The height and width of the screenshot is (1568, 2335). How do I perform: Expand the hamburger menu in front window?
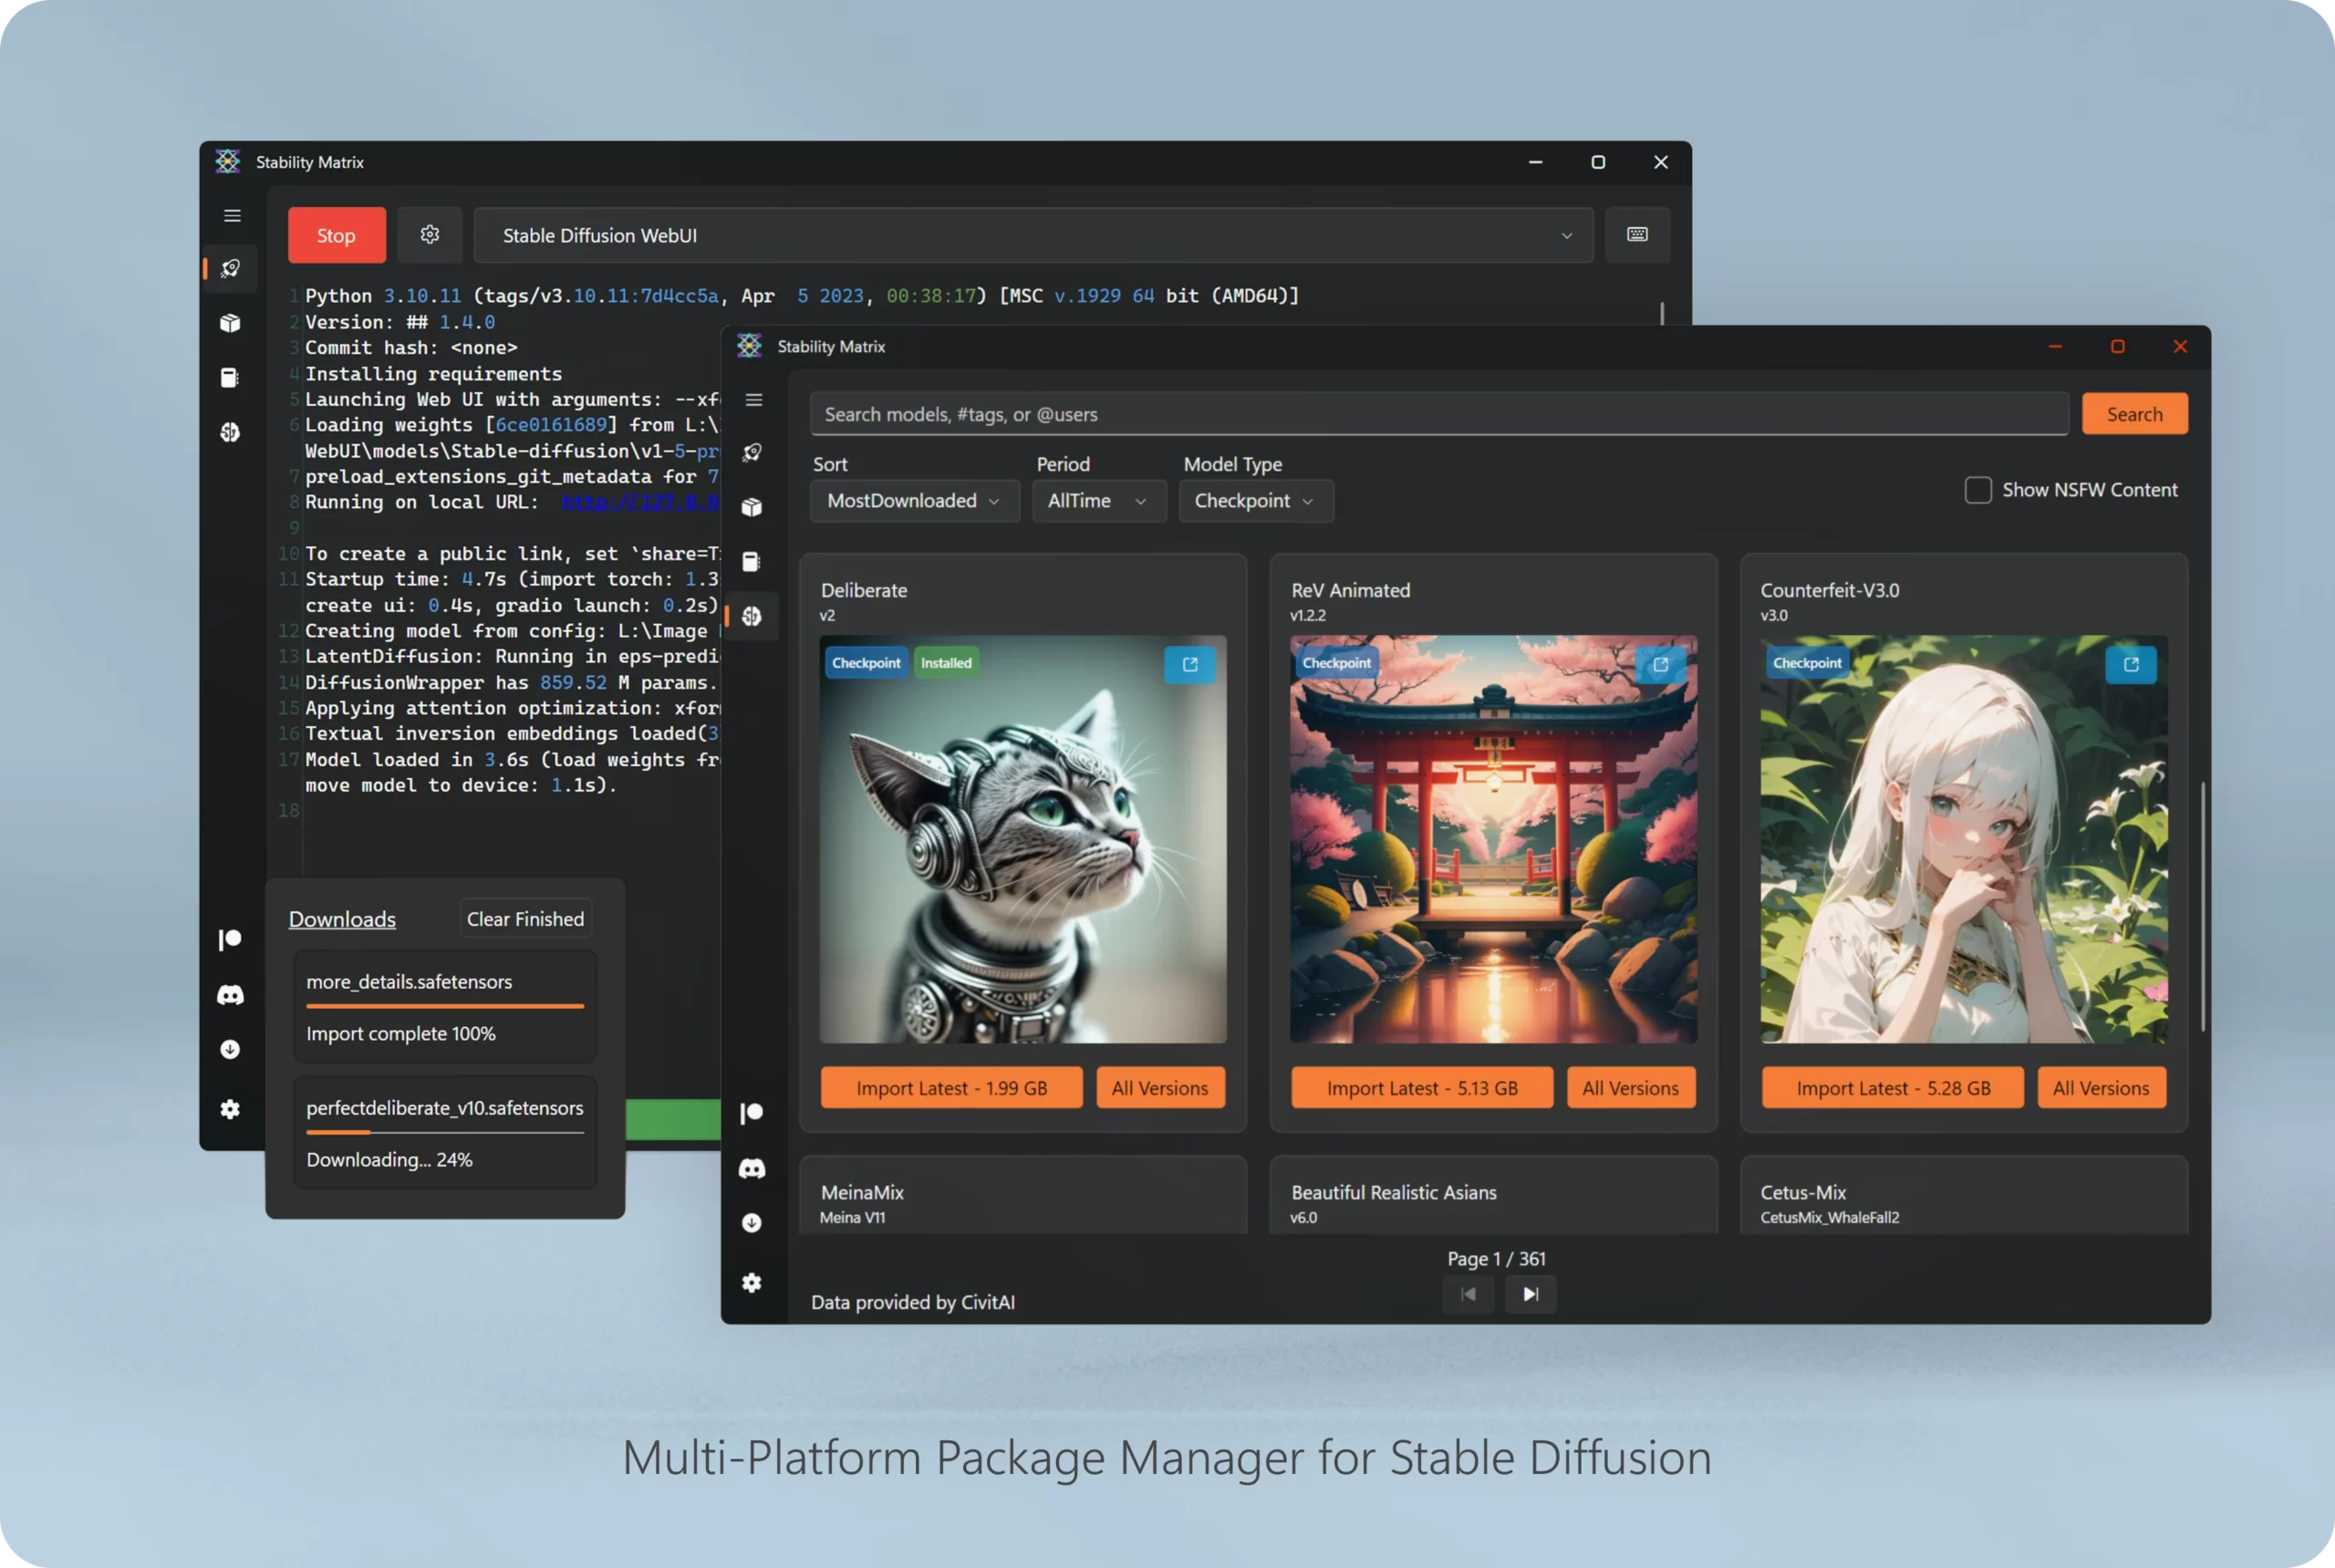754,400
